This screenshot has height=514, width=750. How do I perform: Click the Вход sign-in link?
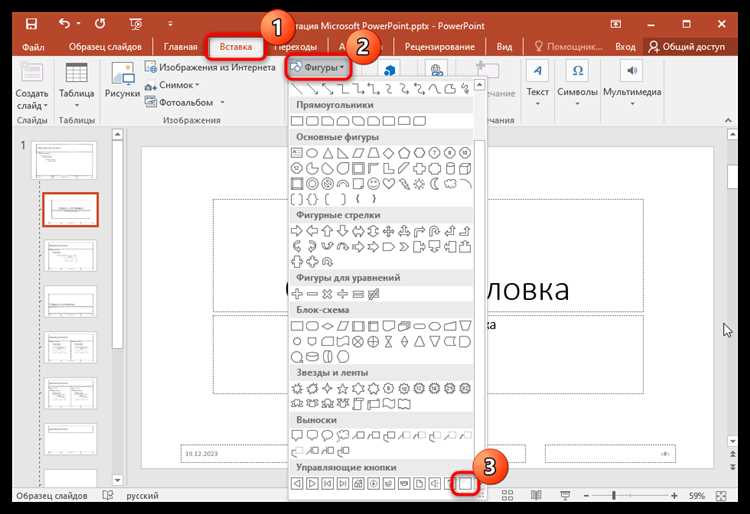(x=625, y=47)
